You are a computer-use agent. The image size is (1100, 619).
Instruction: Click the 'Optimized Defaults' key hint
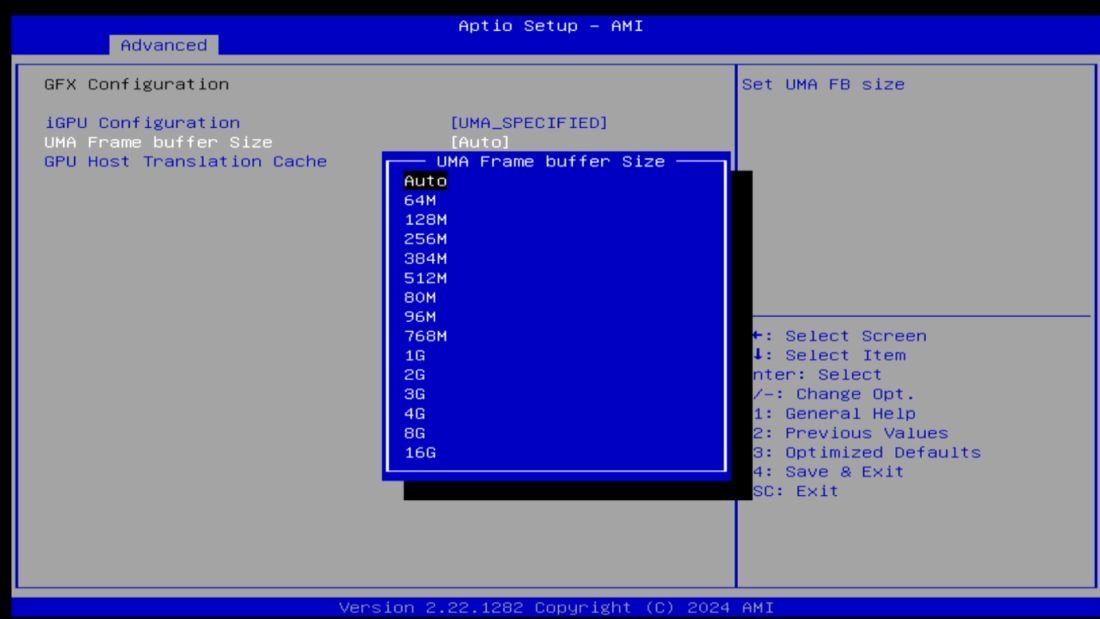(x=883, y=453)
